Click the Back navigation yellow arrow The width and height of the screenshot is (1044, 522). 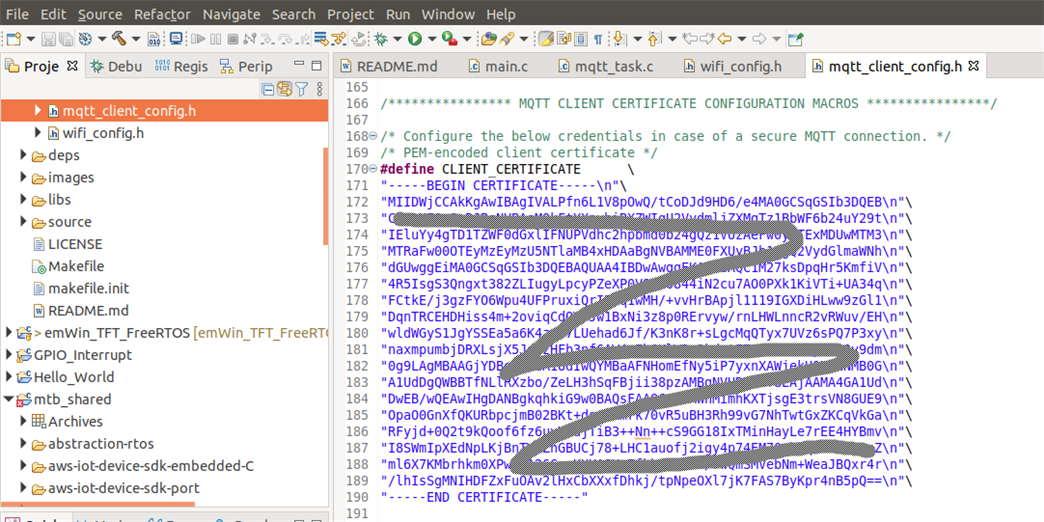[724, 39]
